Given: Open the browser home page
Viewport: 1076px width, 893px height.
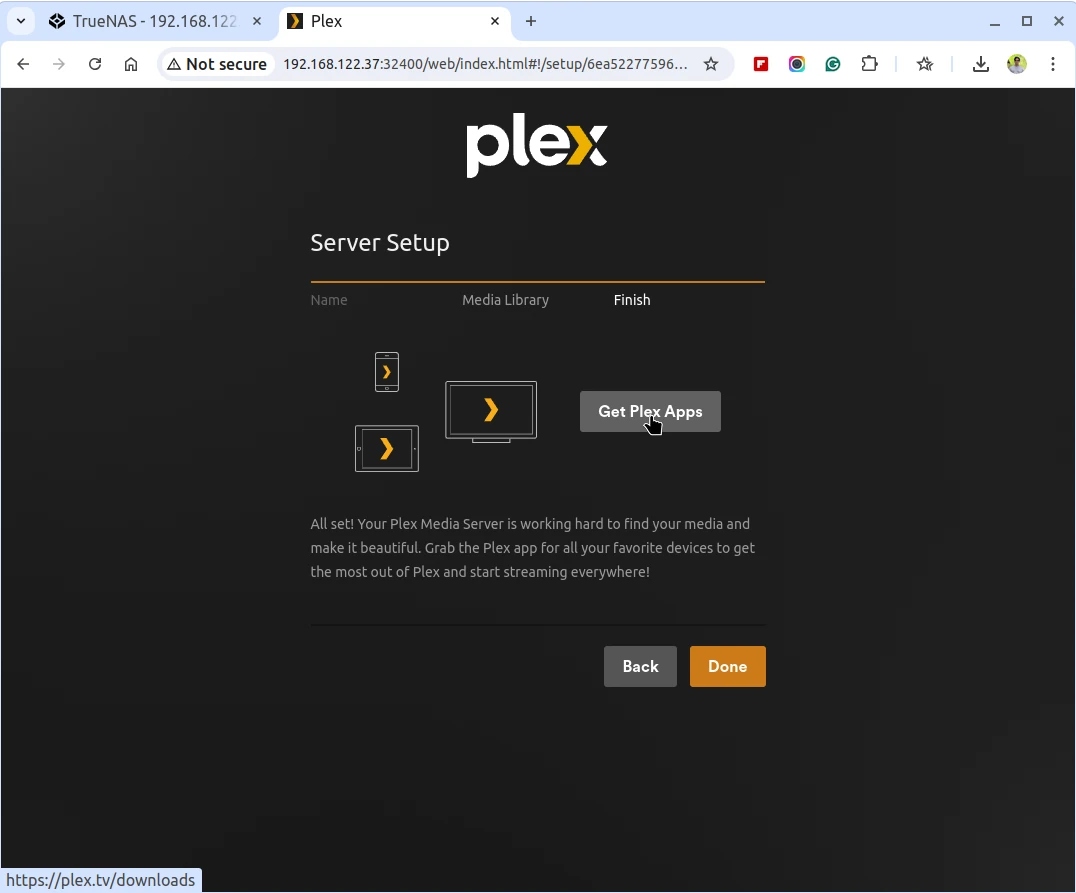Looking at the screenshot, I should click(131, 64).
